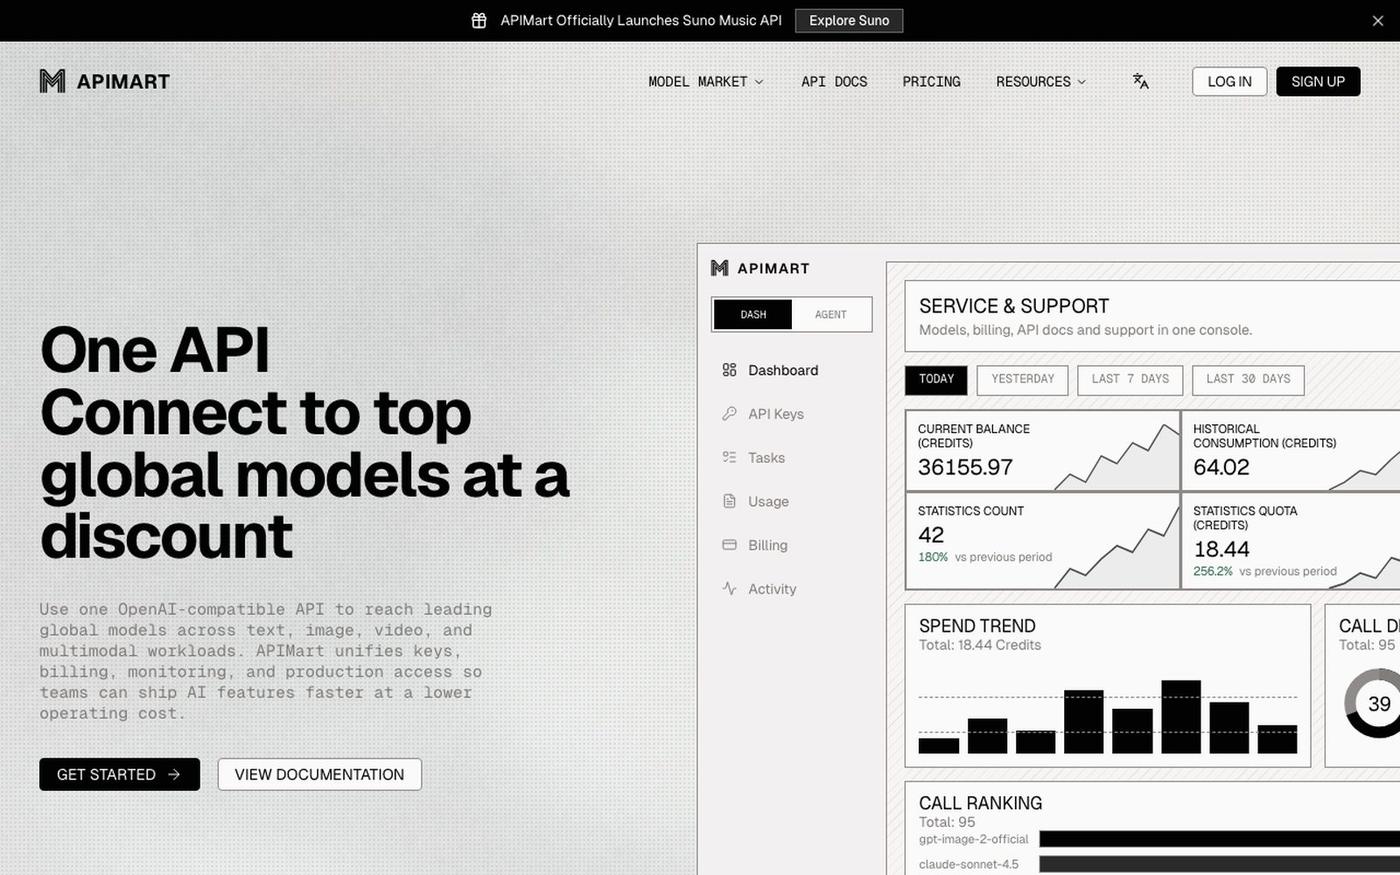The width and height of the screenshot is (1400, 875).
Task: Click the language translate icon
Action: 1140,81
